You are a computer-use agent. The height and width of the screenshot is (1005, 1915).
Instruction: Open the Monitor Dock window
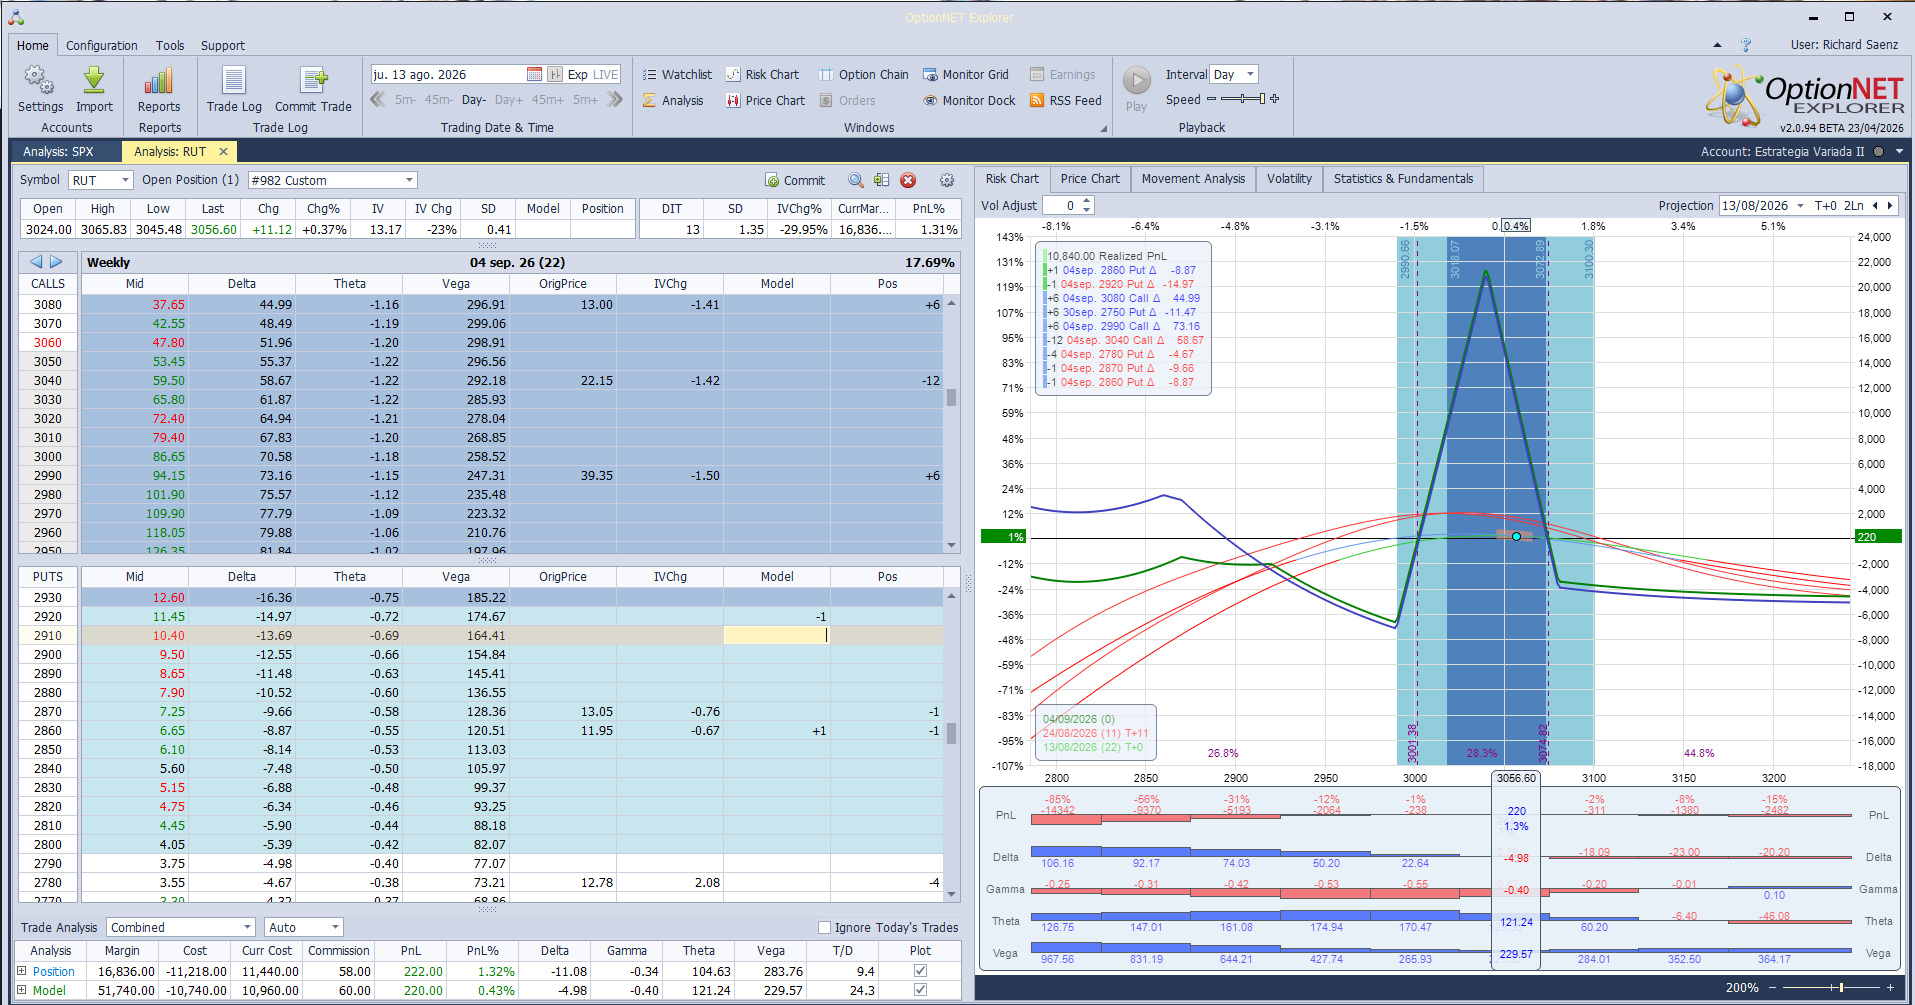pos(969,100)
